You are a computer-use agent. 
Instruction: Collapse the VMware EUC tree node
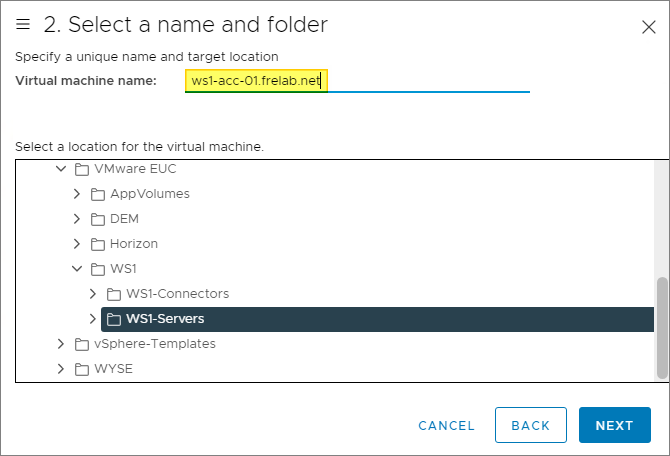point(61,169)
